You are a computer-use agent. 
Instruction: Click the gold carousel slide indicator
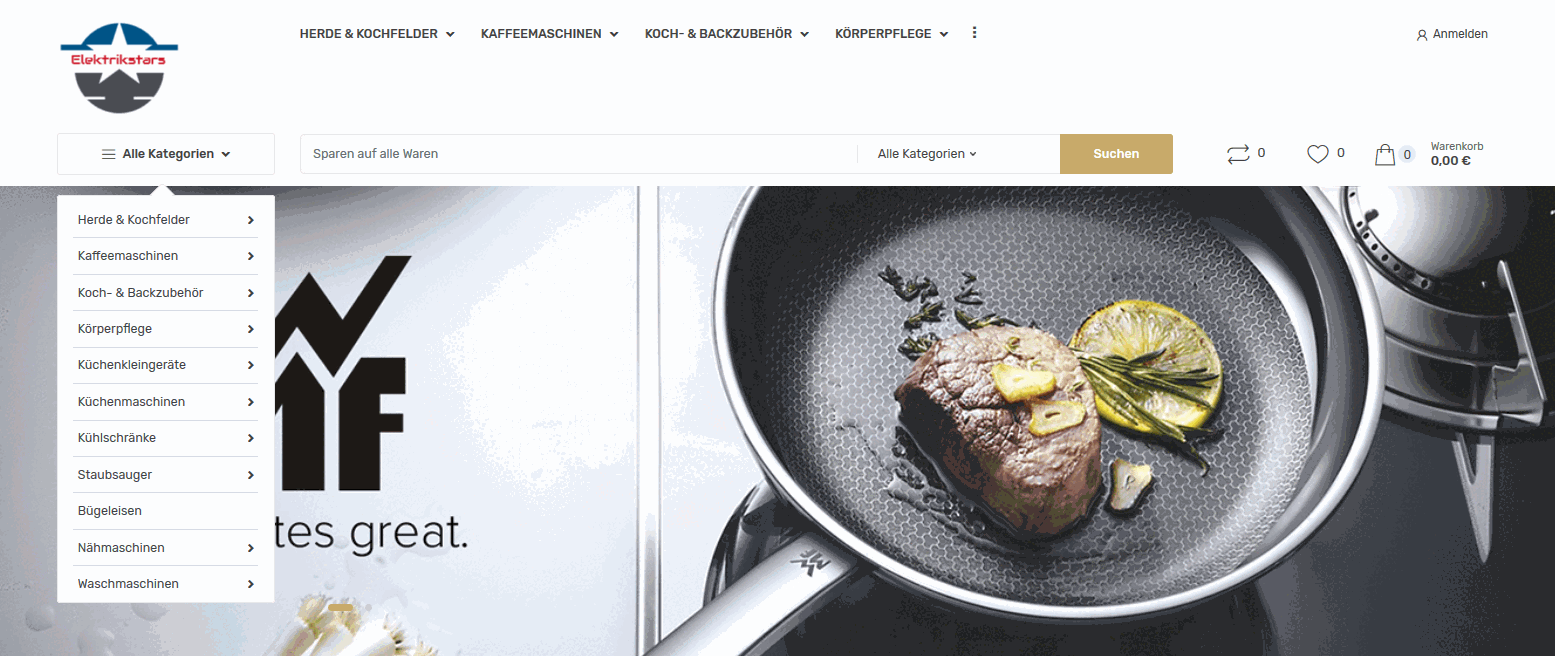coord(341,607)
